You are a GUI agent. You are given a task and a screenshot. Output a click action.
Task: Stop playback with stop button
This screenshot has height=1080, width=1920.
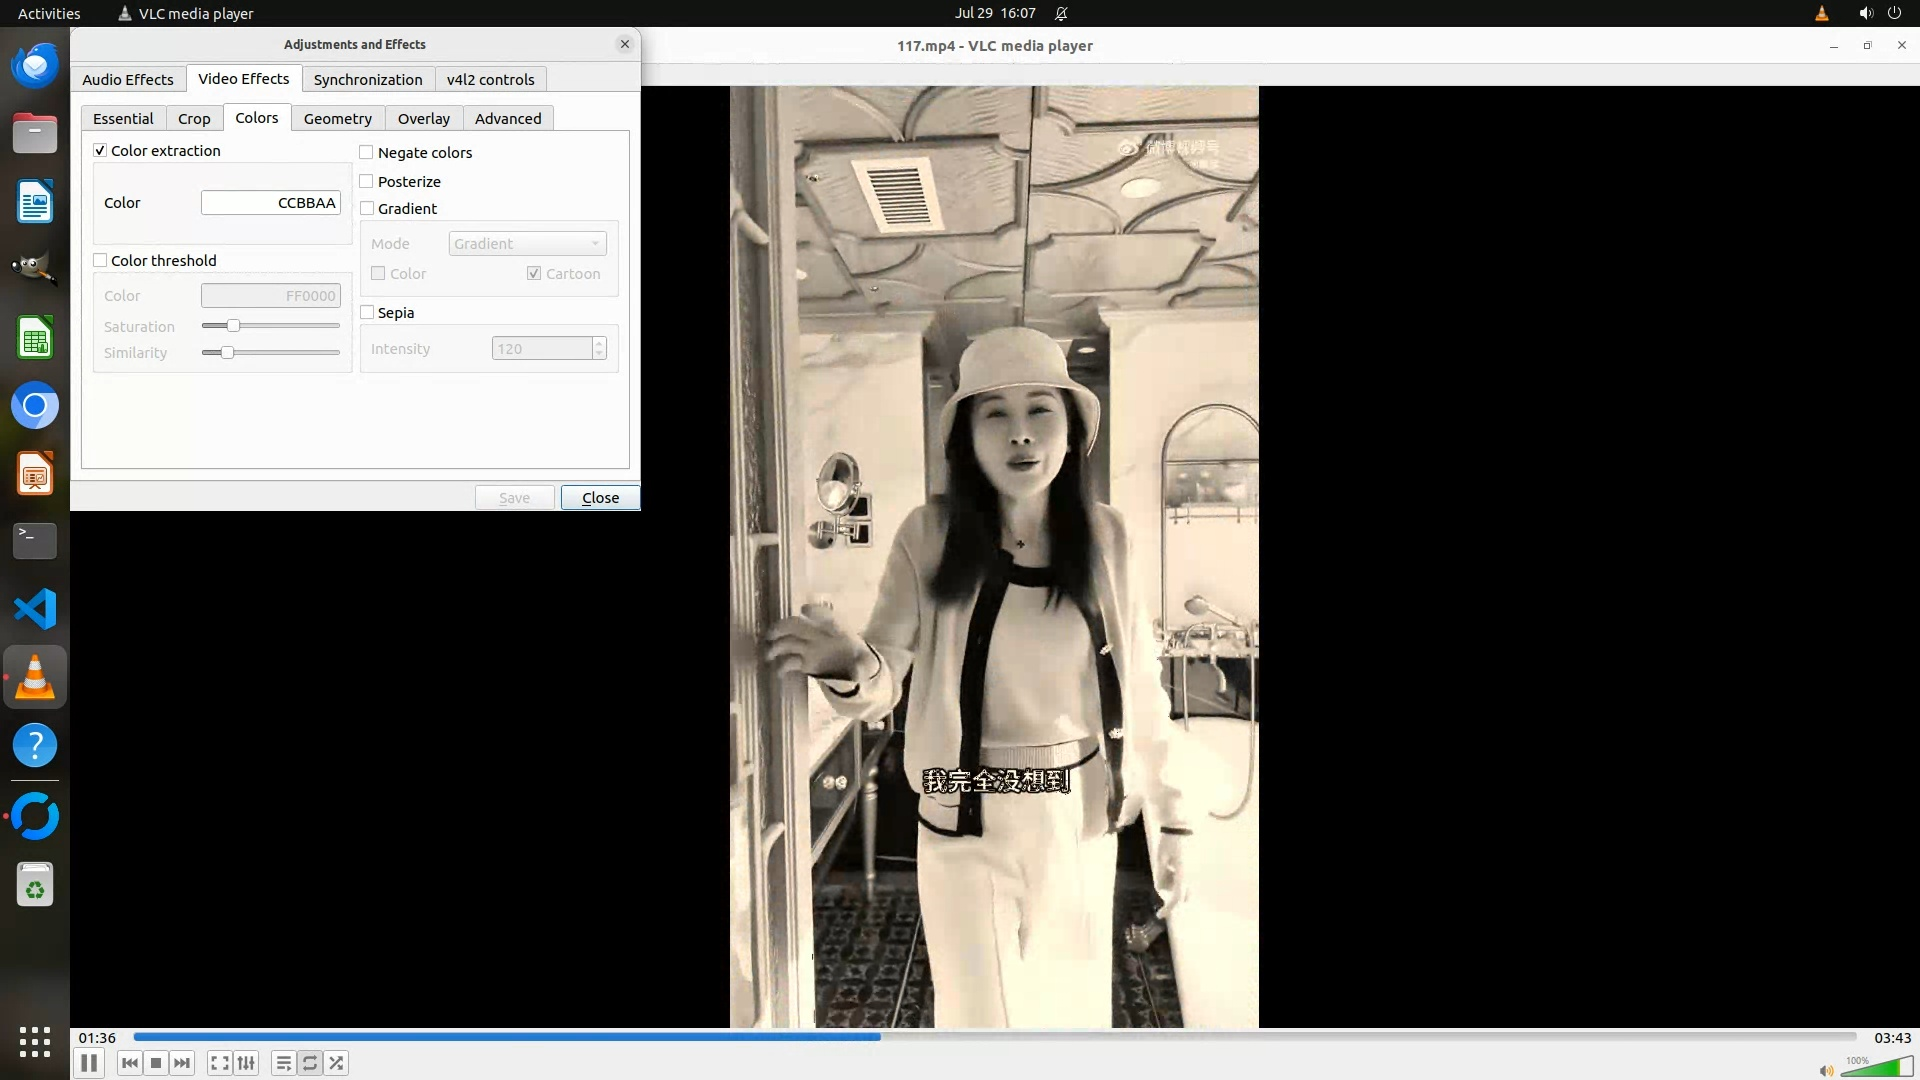click(156, 1063)
